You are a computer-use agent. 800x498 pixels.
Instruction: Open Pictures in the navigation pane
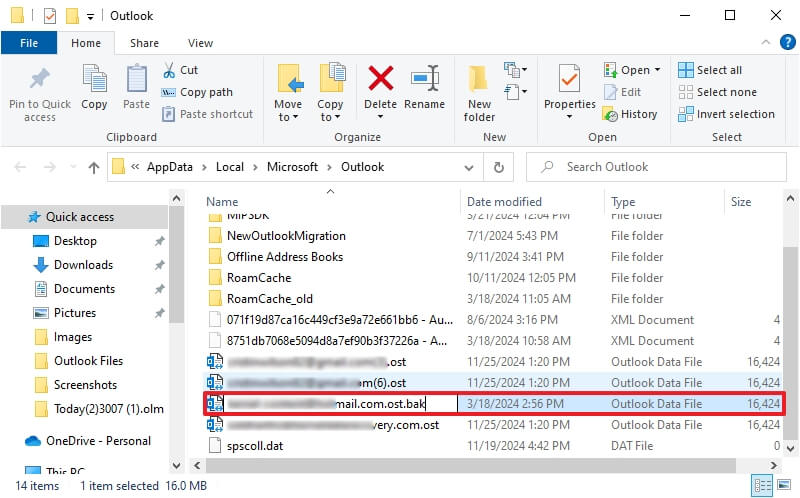click(x=74, y=313)
